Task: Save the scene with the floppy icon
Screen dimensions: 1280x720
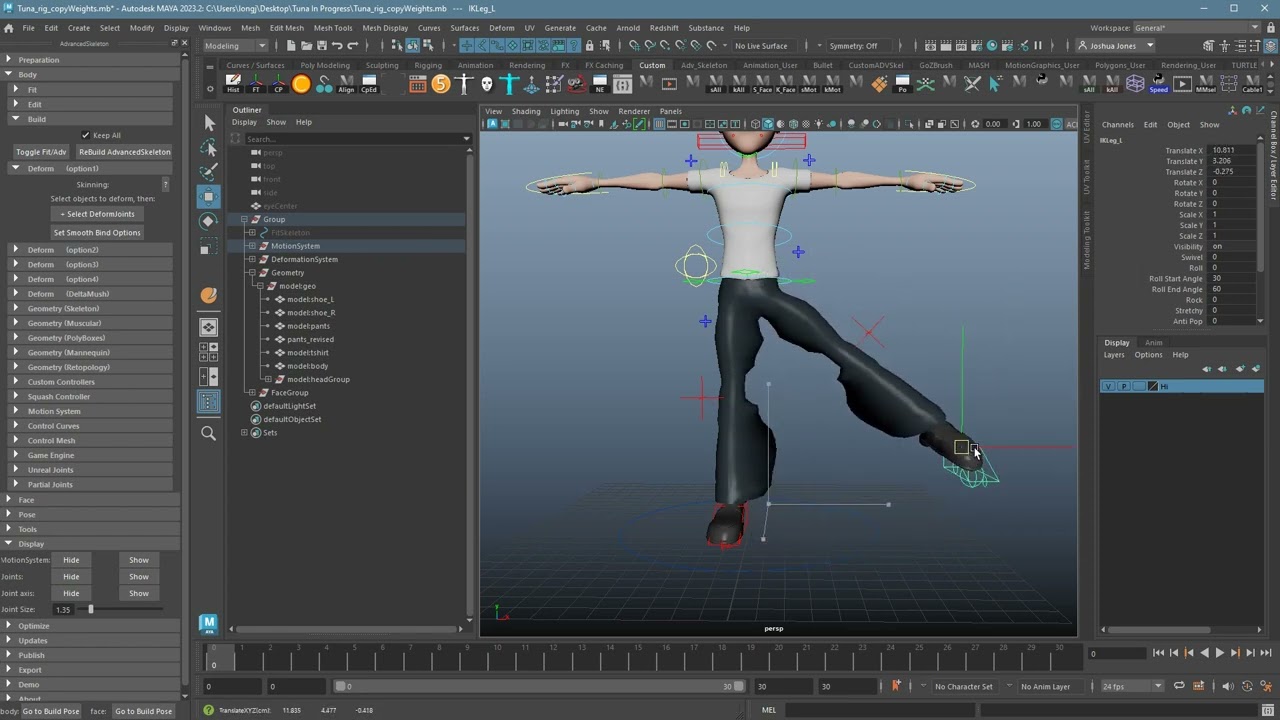Action: [x=320, y=46]
